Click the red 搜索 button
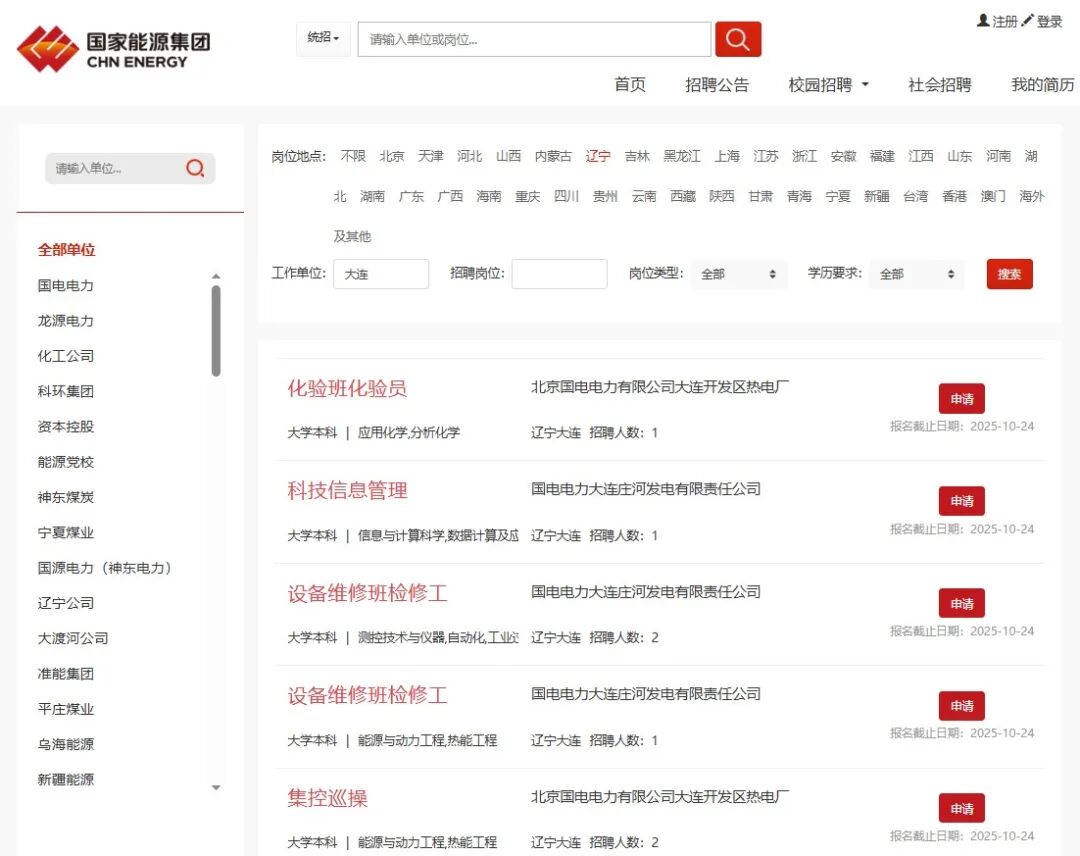The width and height of the screenshot is (1080, 856). tap(1009, 273)
